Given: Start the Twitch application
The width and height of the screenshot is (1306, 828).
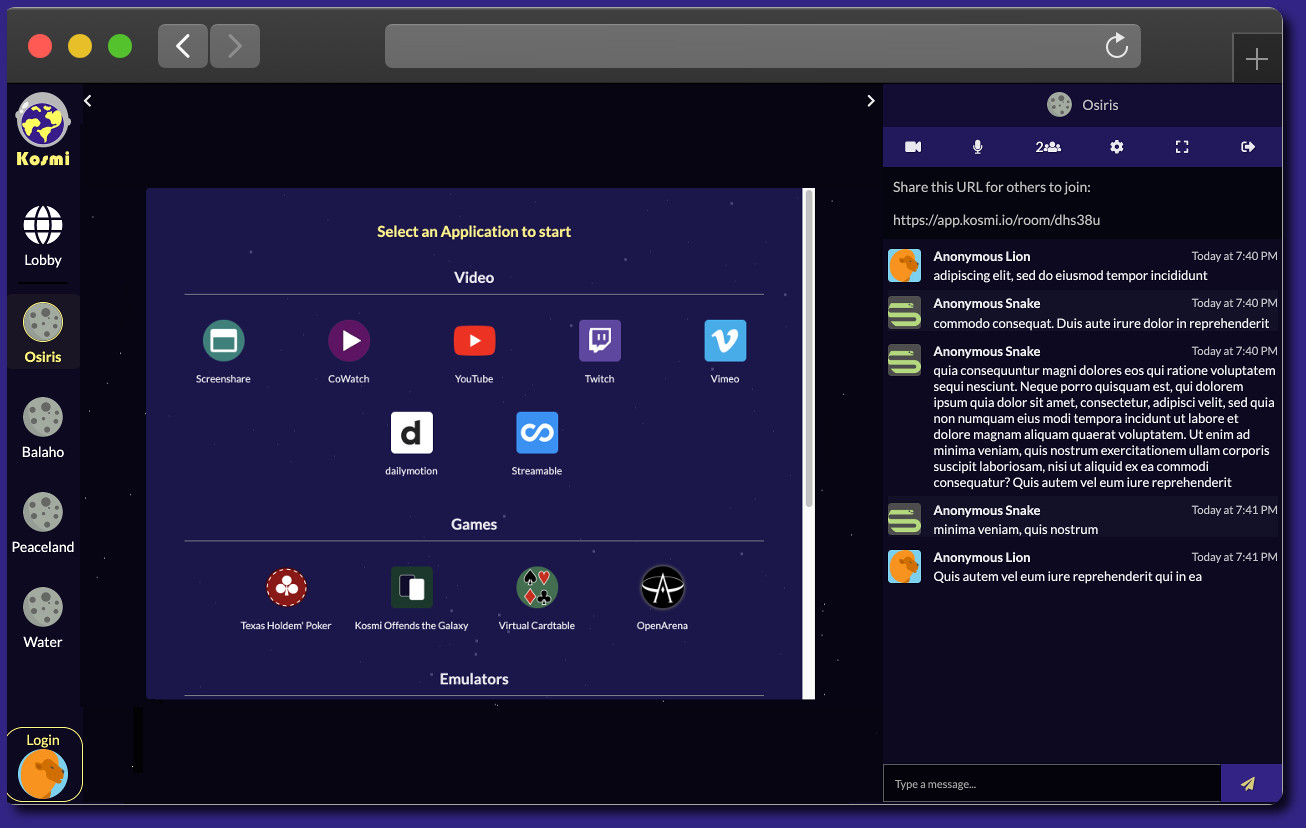Looking at the screenshot, I should coord(599,342).
